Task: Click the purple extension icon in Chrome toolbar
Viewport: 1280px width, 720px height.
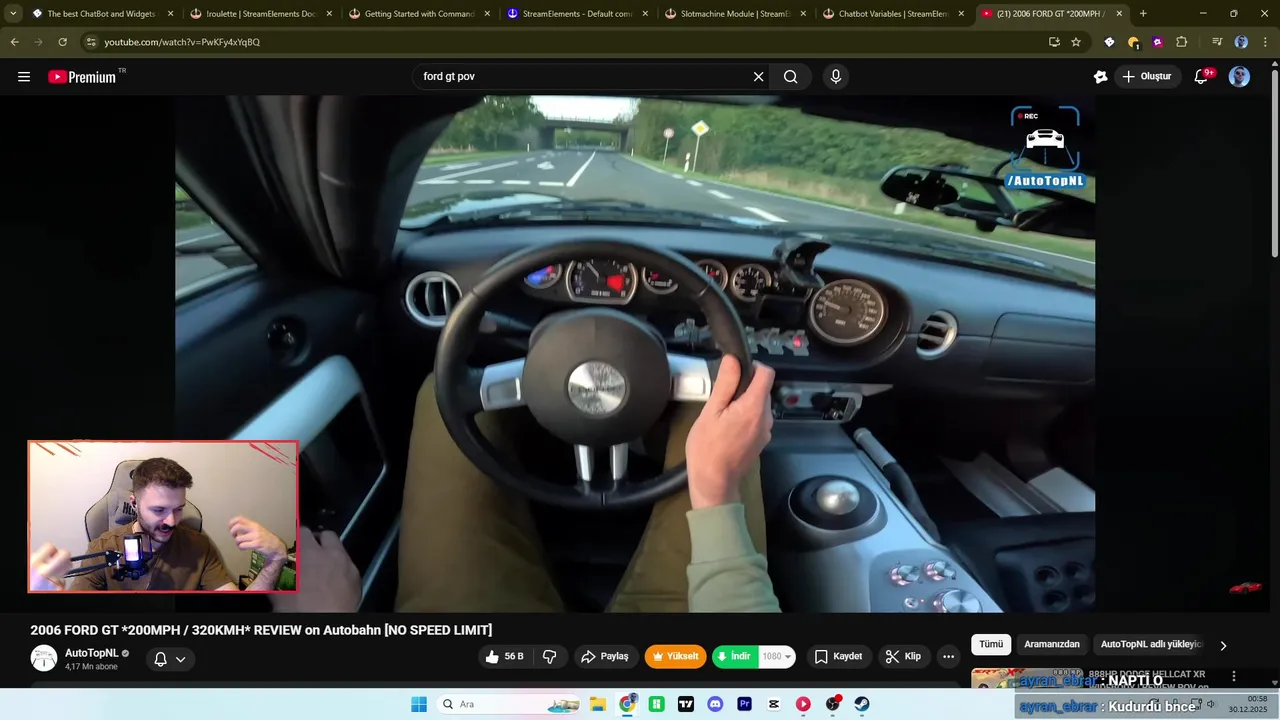Action: coord(1157,42)
